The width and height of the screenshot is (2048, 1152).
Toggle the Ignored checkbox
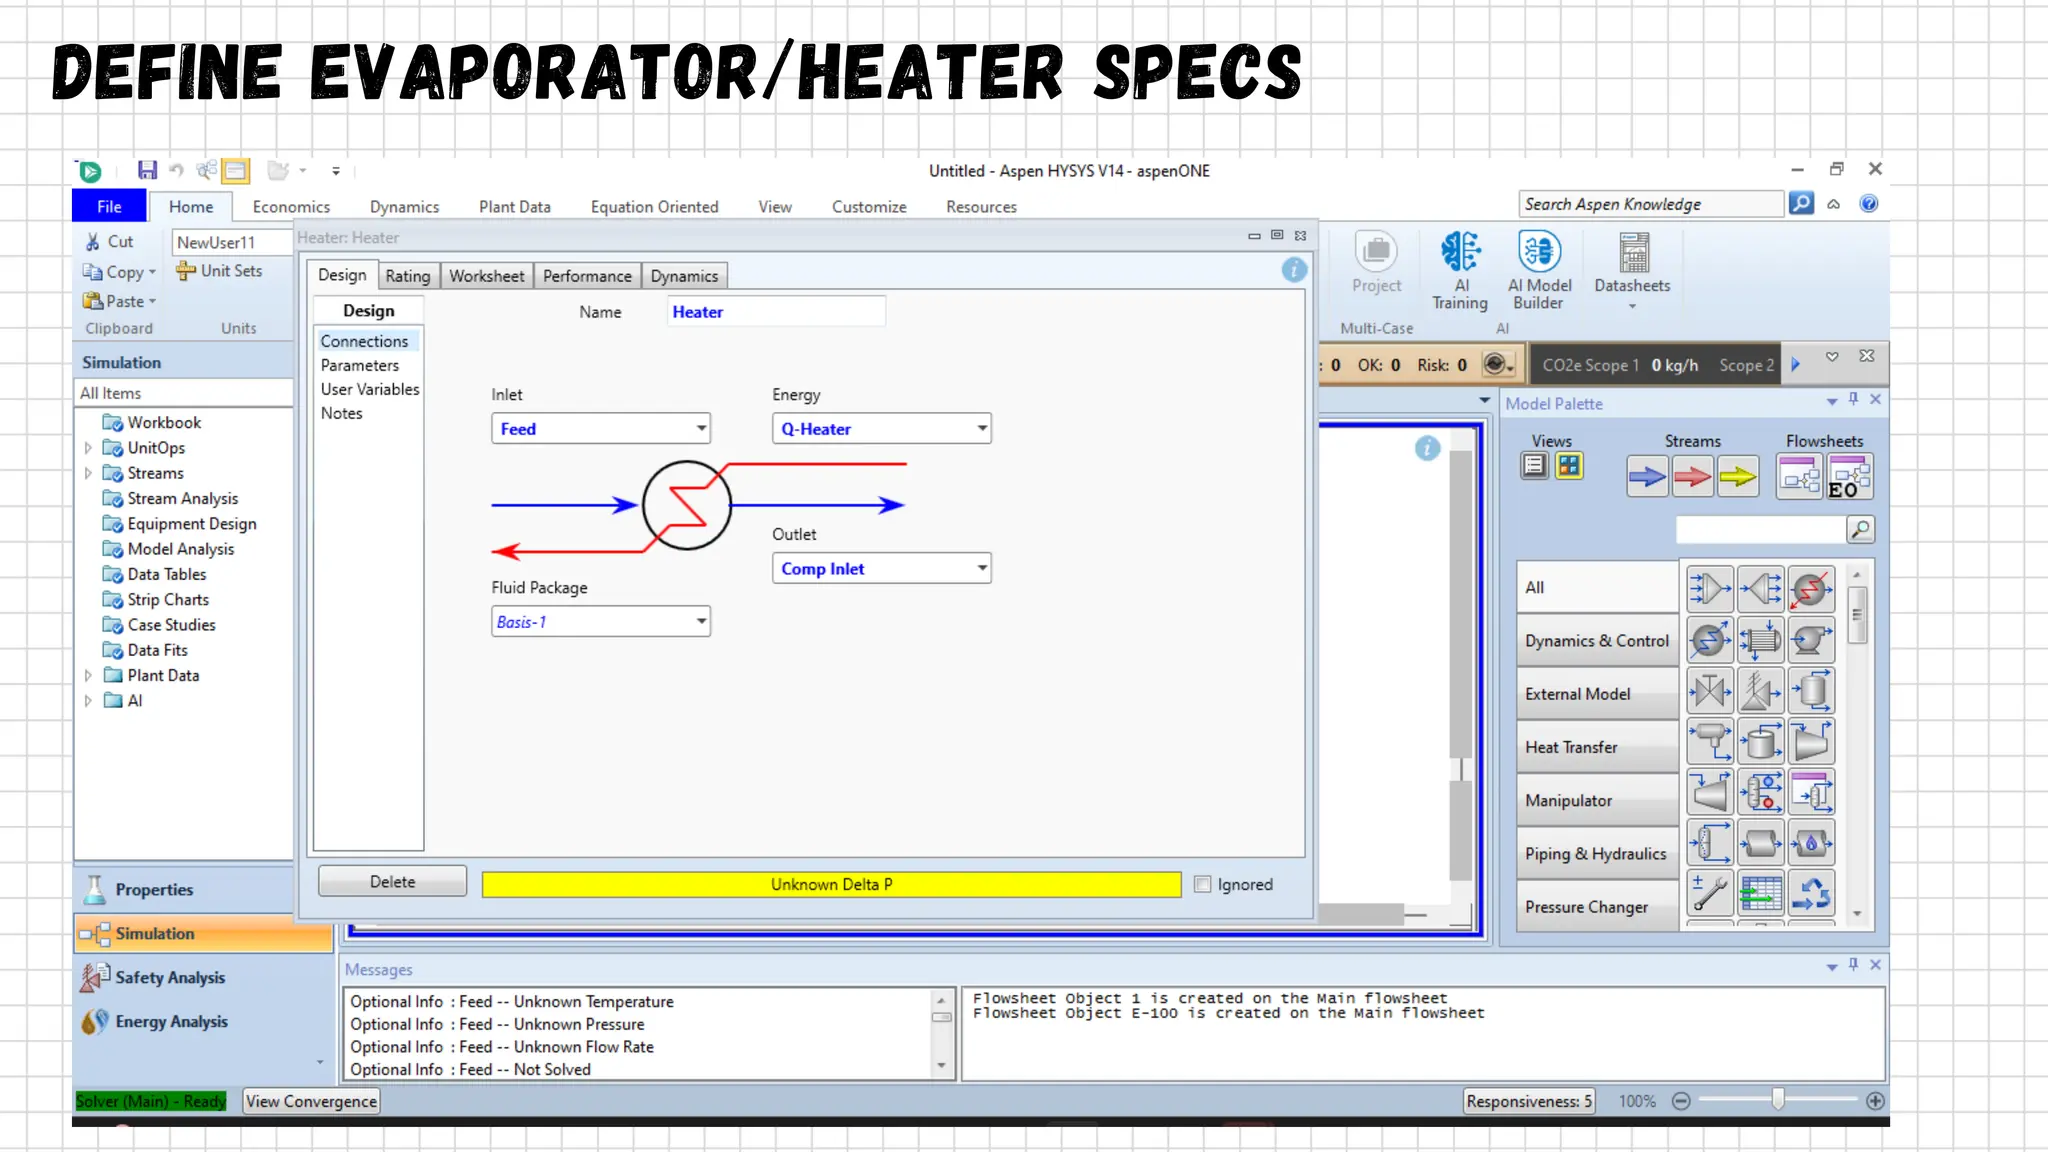click(x=1203, y=884)
